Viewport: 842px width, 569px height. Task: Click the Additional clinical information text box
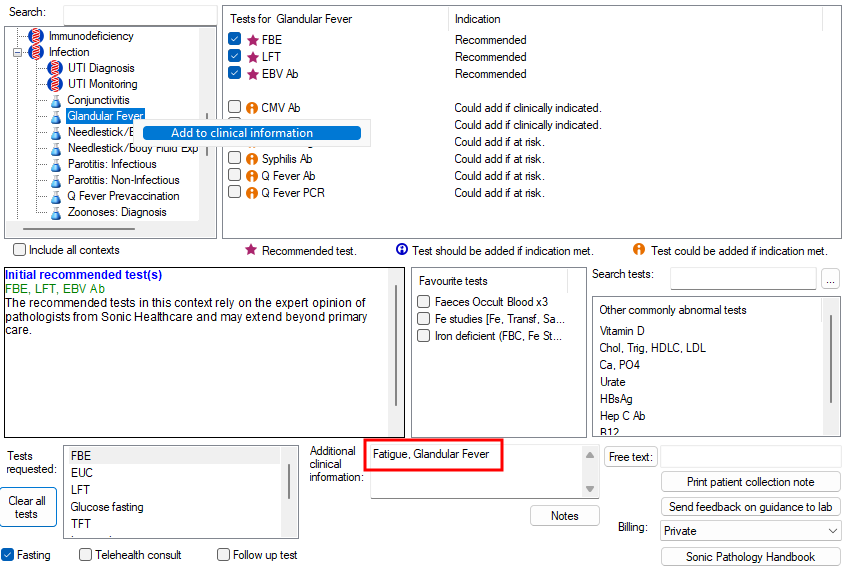coord(477,471)
